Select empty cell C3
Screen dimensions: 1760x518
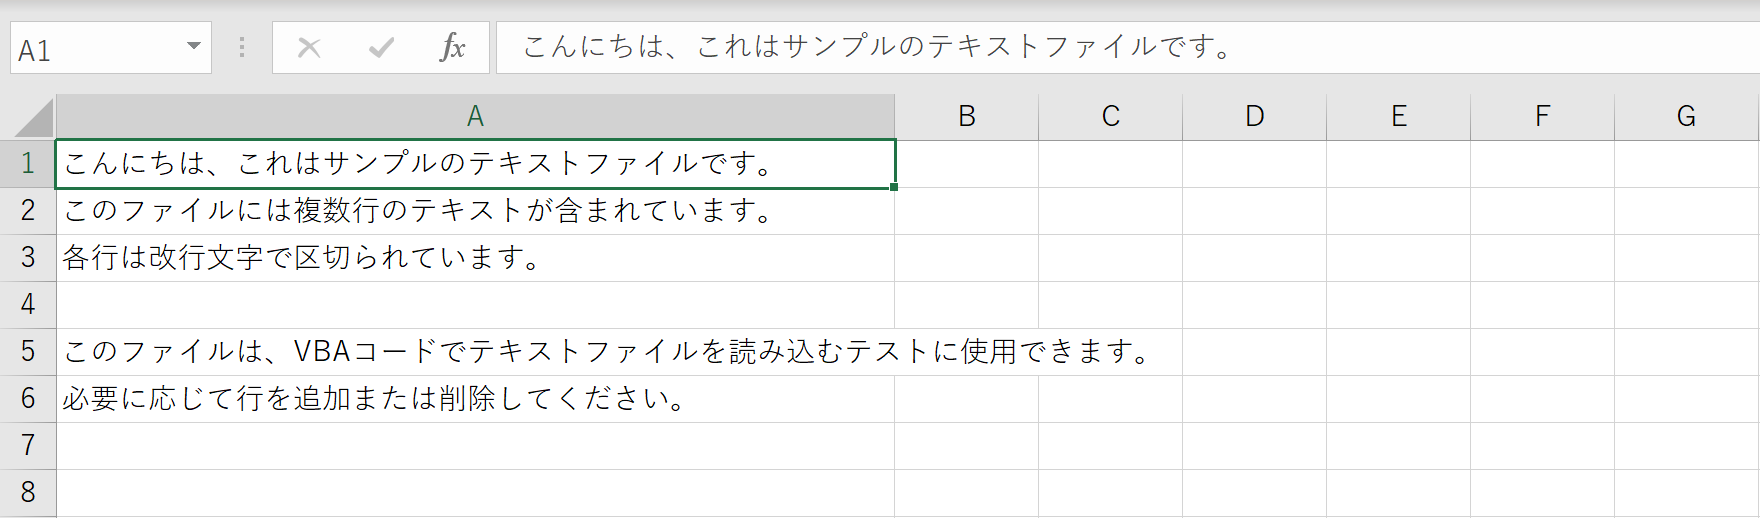(1111, 258)
